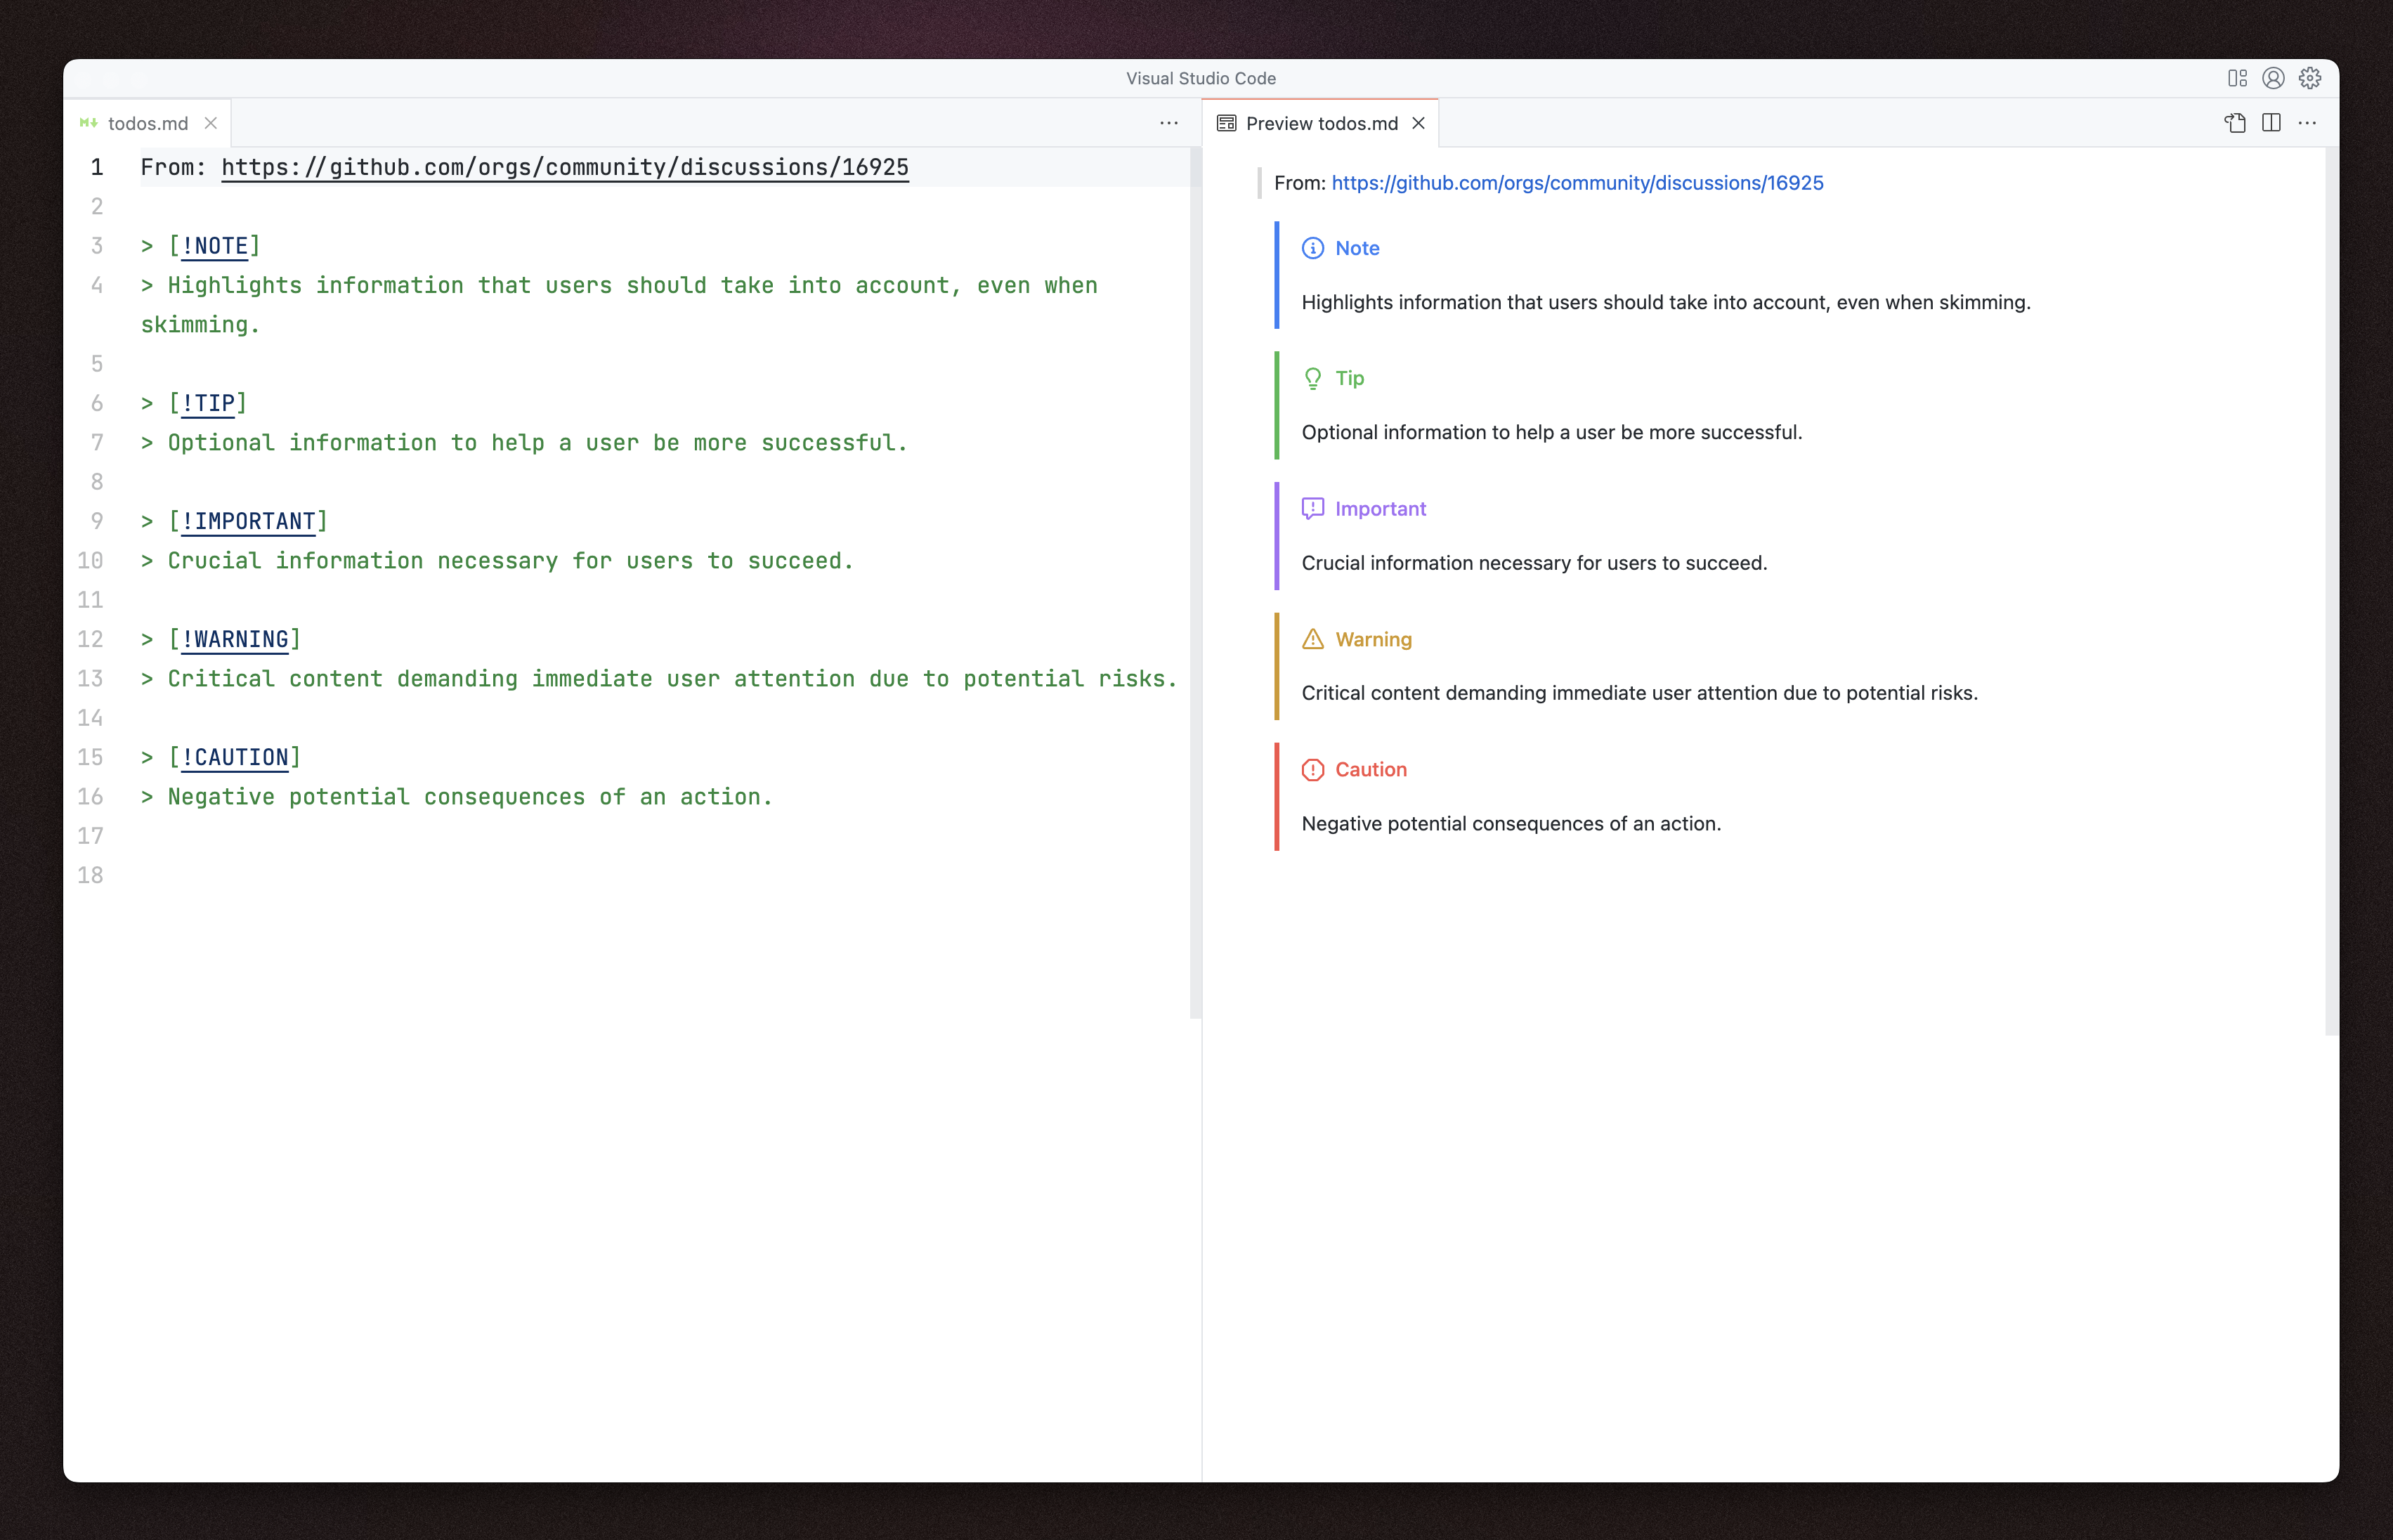
Task: Click the Tip heading text in preview
Action: (1349, 378)
